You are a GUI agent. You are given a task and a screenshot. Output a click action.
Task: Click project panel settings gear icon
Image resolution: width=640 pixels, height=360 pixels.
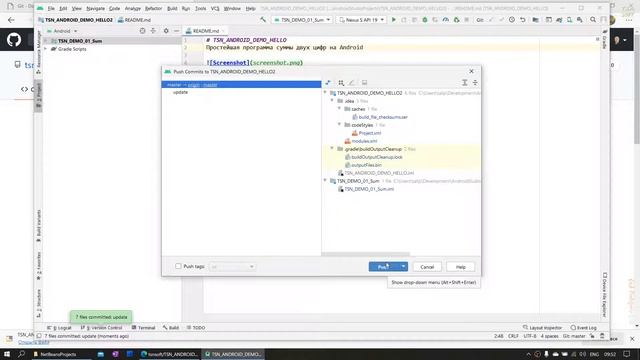click(x=166, y=31)
